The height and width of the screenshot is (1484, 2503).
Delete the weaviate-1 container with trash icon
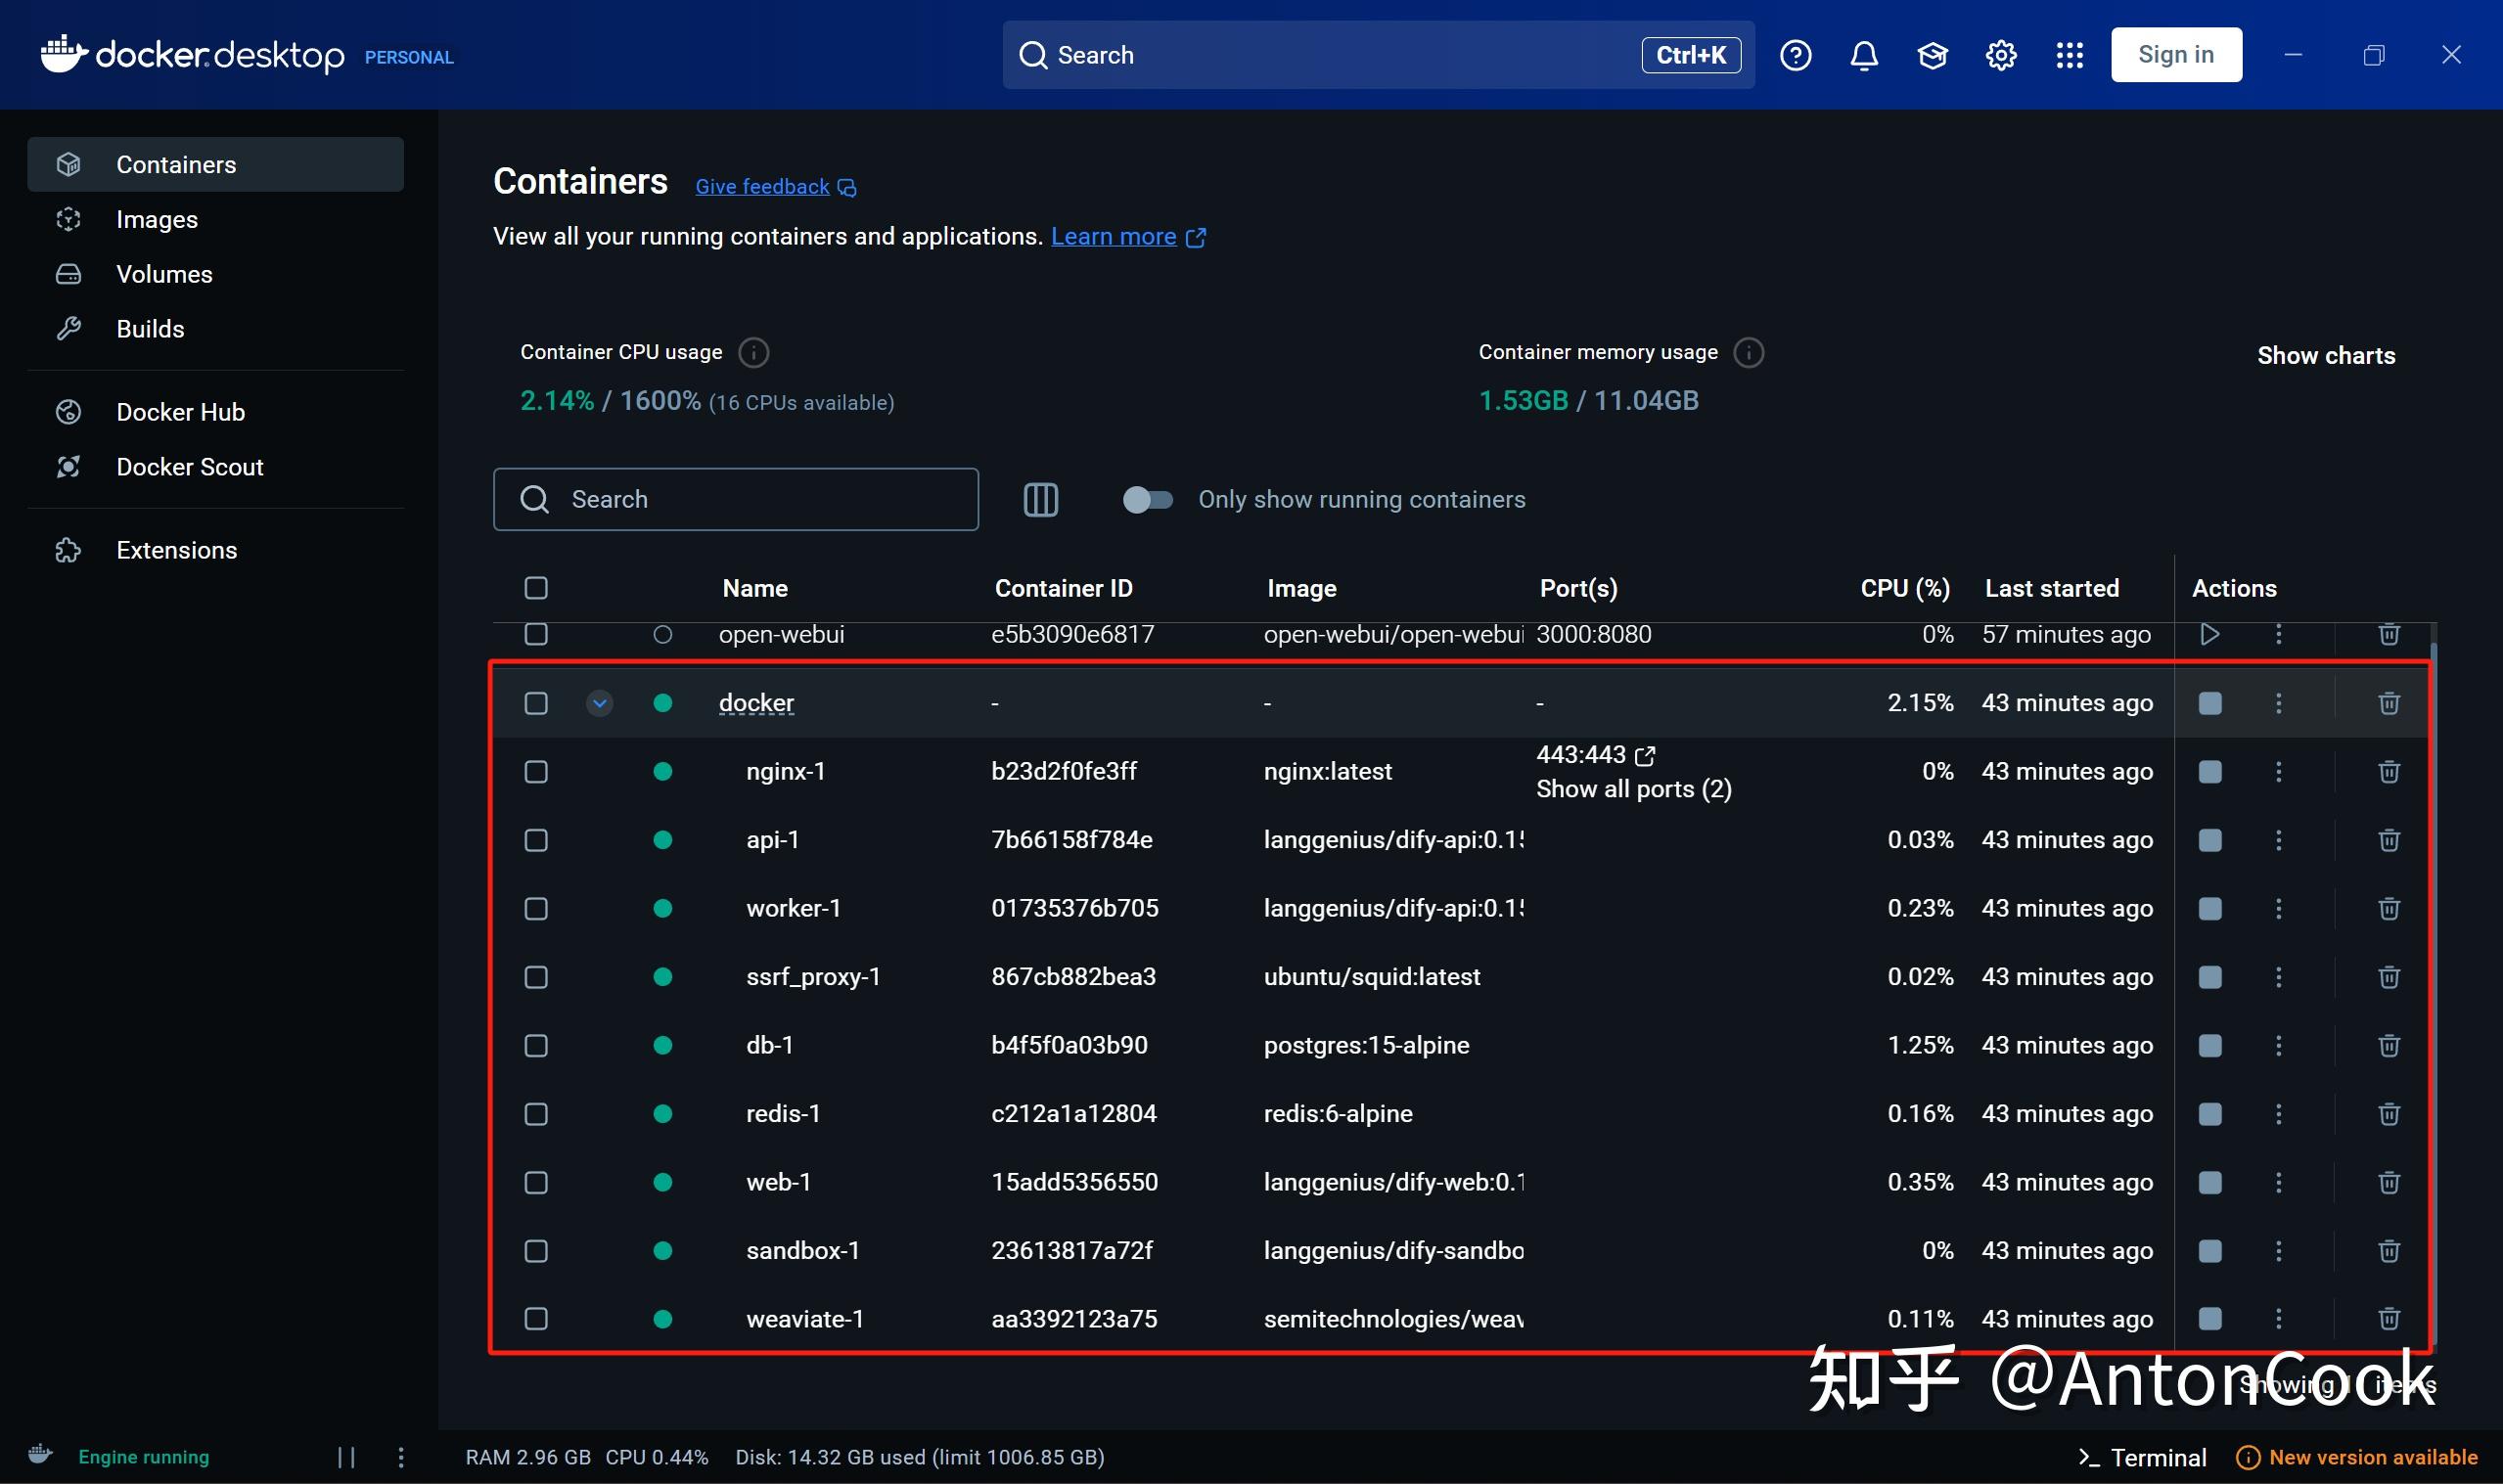click(2388, 1319)
